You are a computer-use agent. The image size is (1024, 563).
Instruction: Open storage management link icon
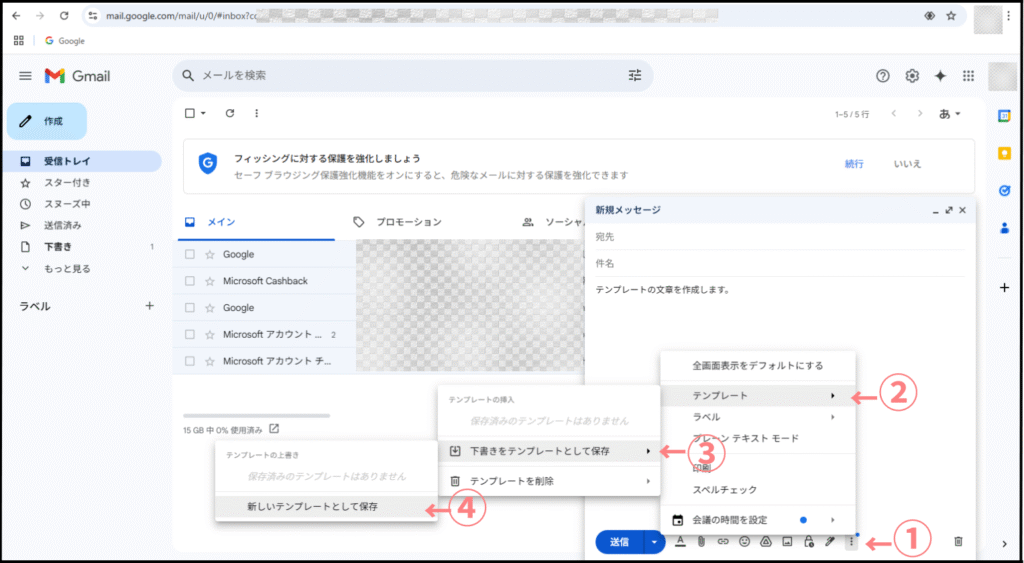click(274, 429)
